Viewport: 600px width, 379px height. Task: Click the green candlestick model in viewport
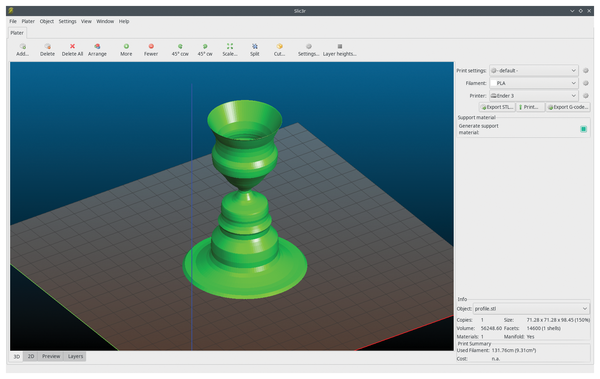click(245, 199)
